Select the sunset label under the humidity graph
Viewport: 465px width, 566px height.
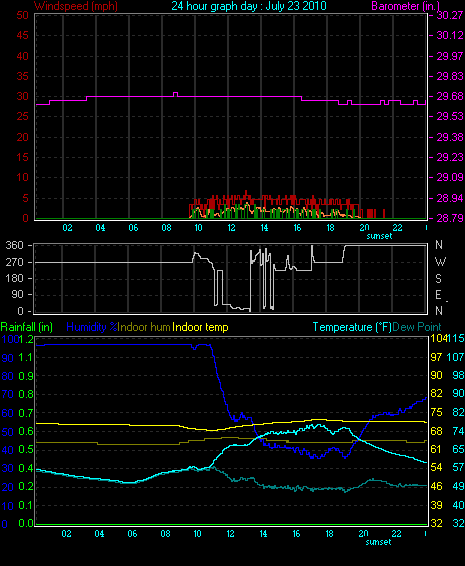coord(378,542)
